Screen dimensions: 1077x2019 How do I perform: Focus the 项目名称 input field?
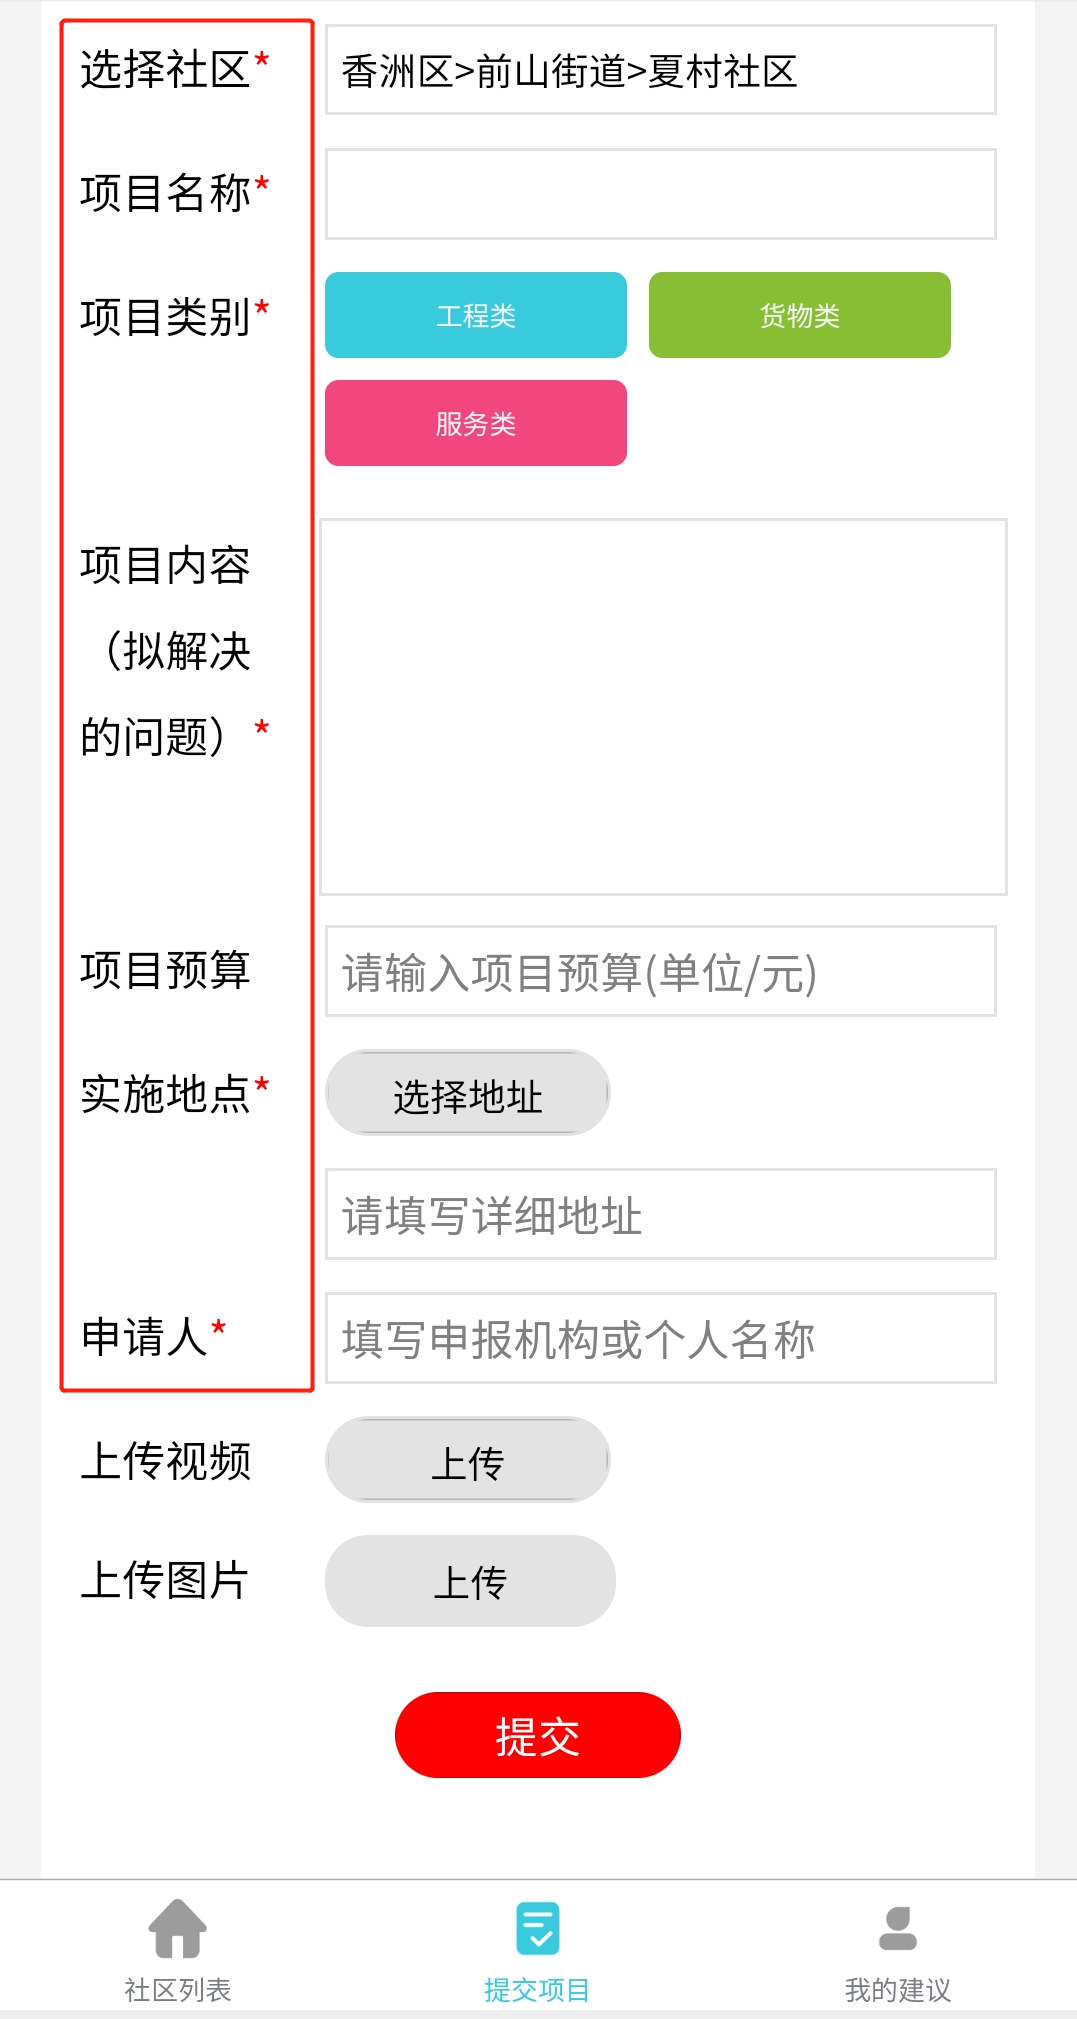point(660,194)
